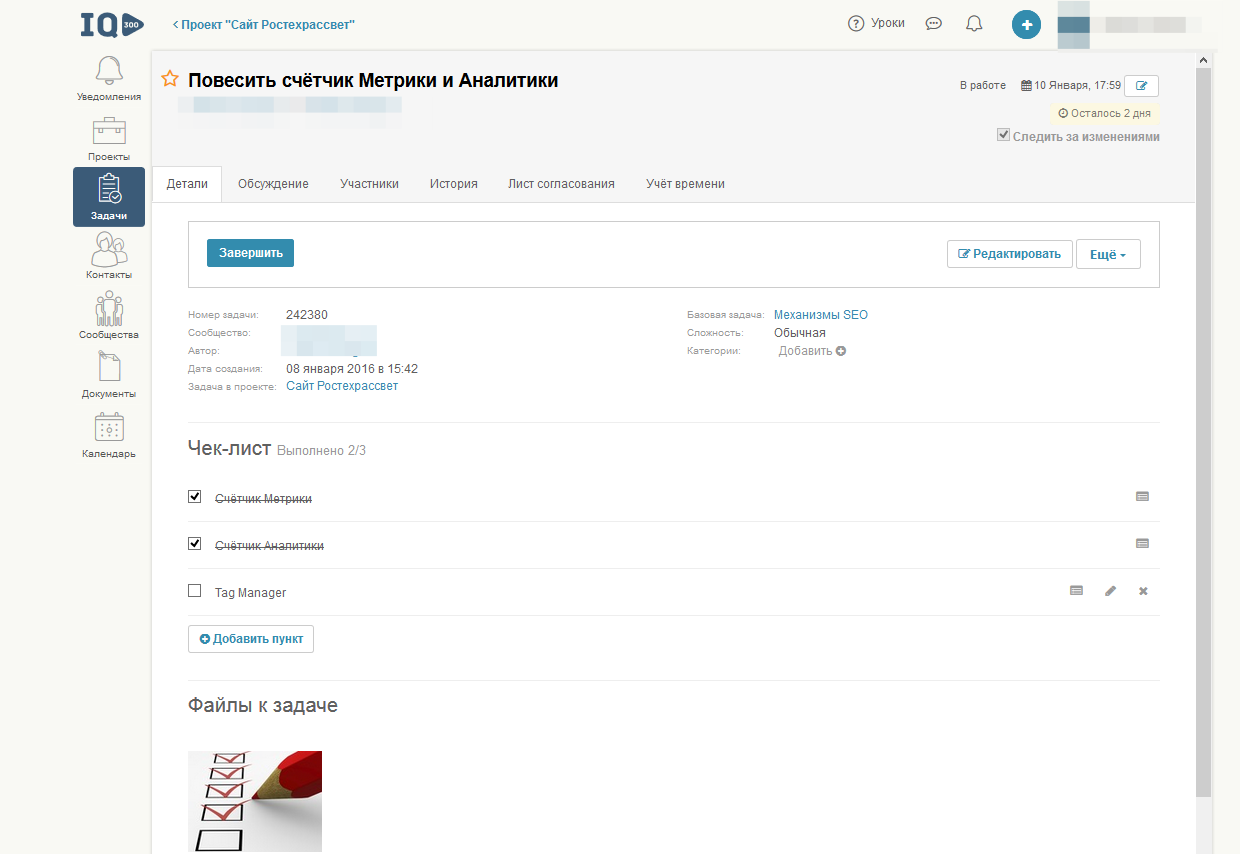Open the attached checklist image thumbnail

click(x=255, y=802)
